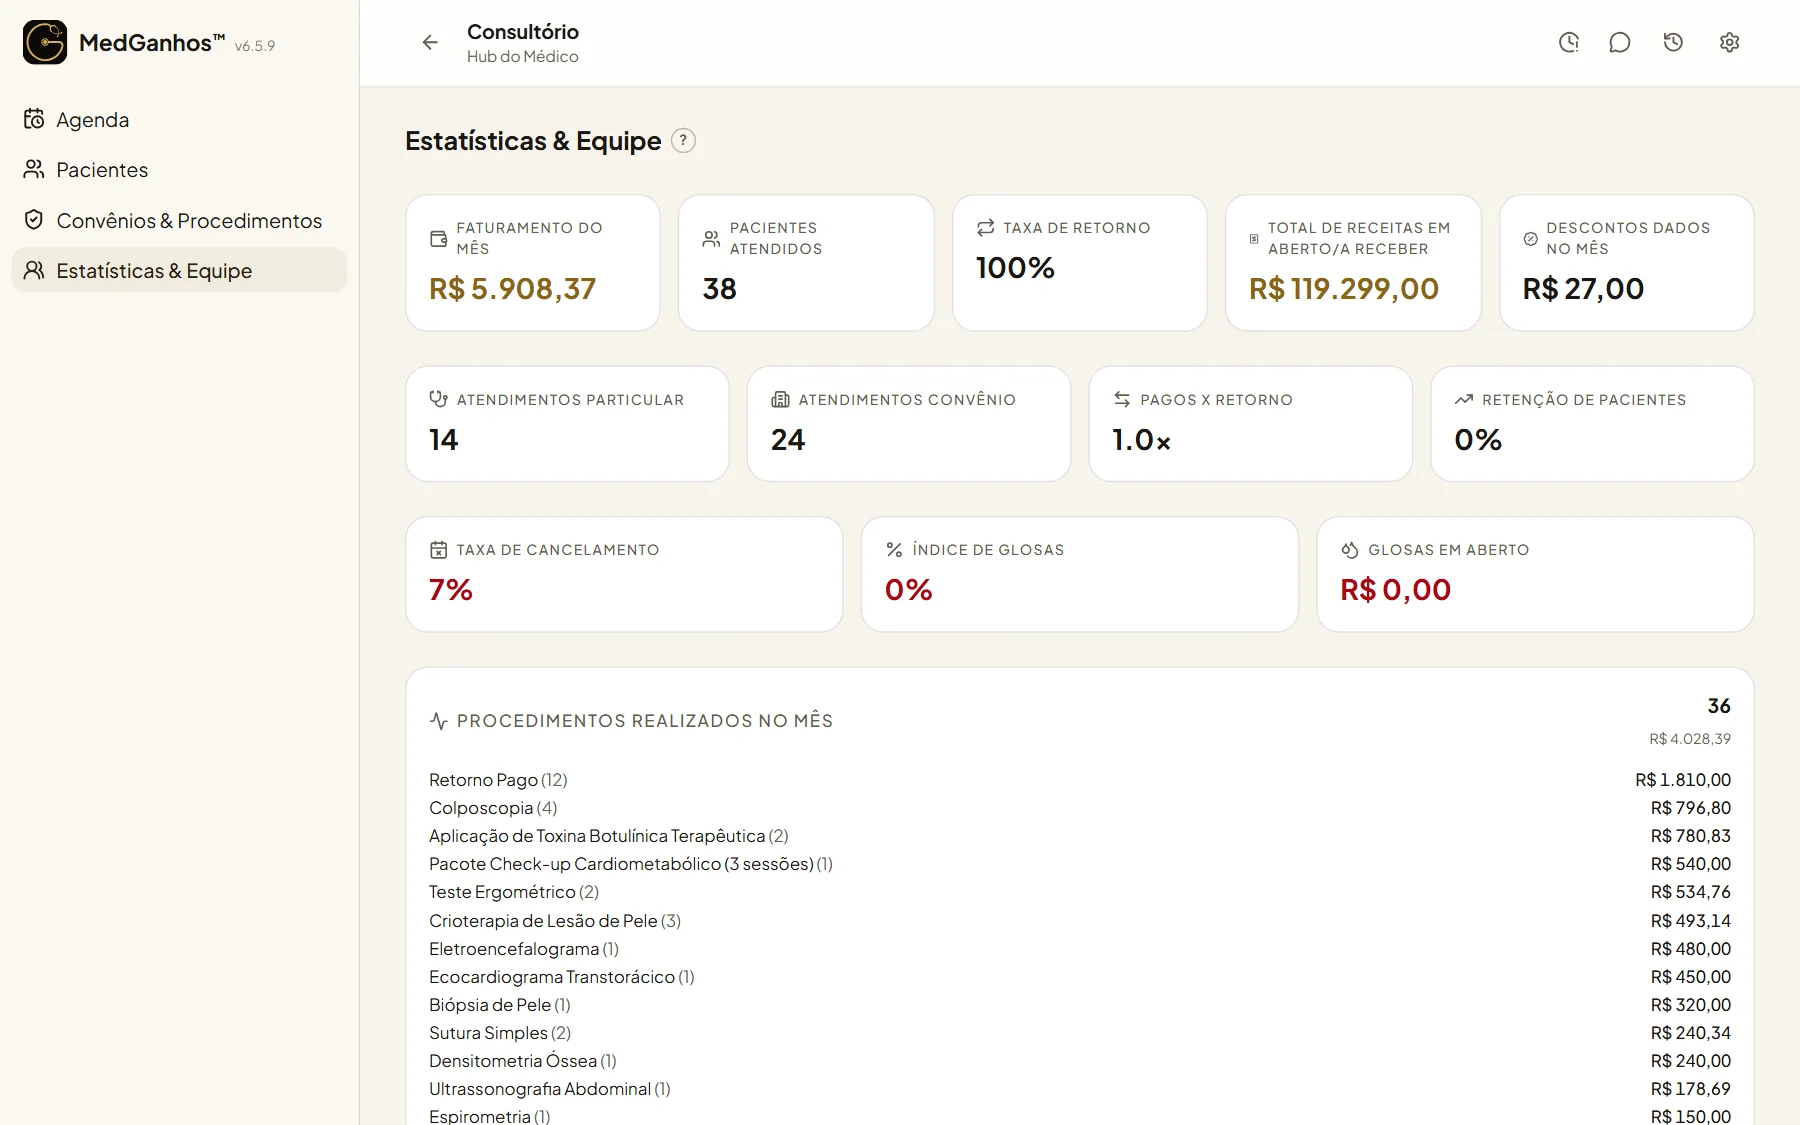Select Ecocardiograma Transtorácico (1) row
This screenshot has width=1800, height=1125.
click(1080, 977)
